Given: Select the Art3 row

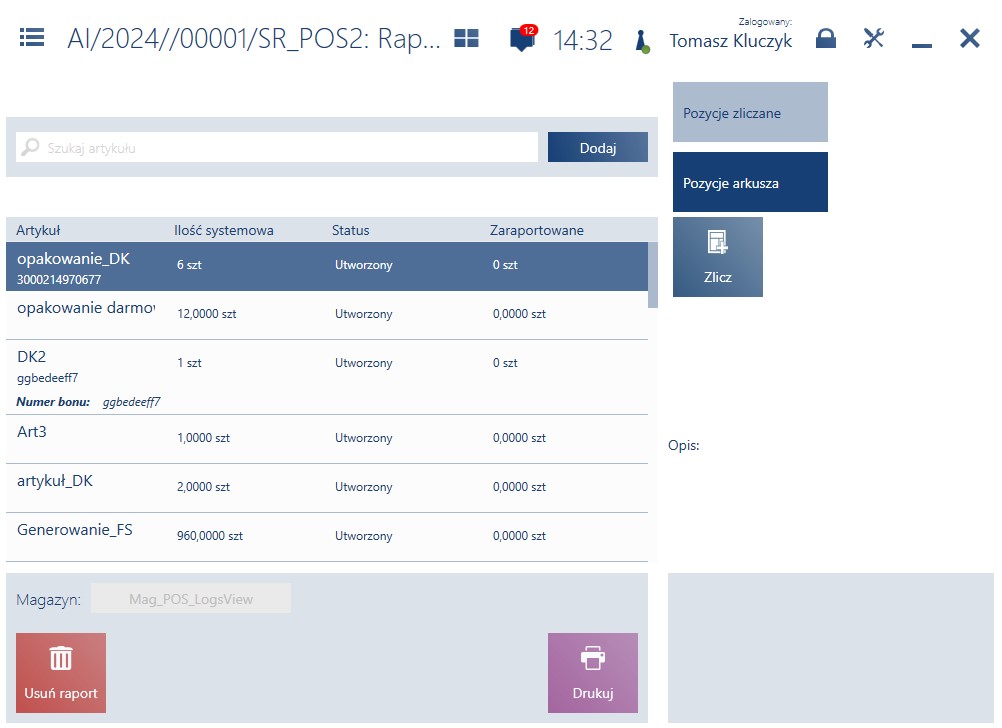Looking at the screenshot, I should [x=327, y=439].
